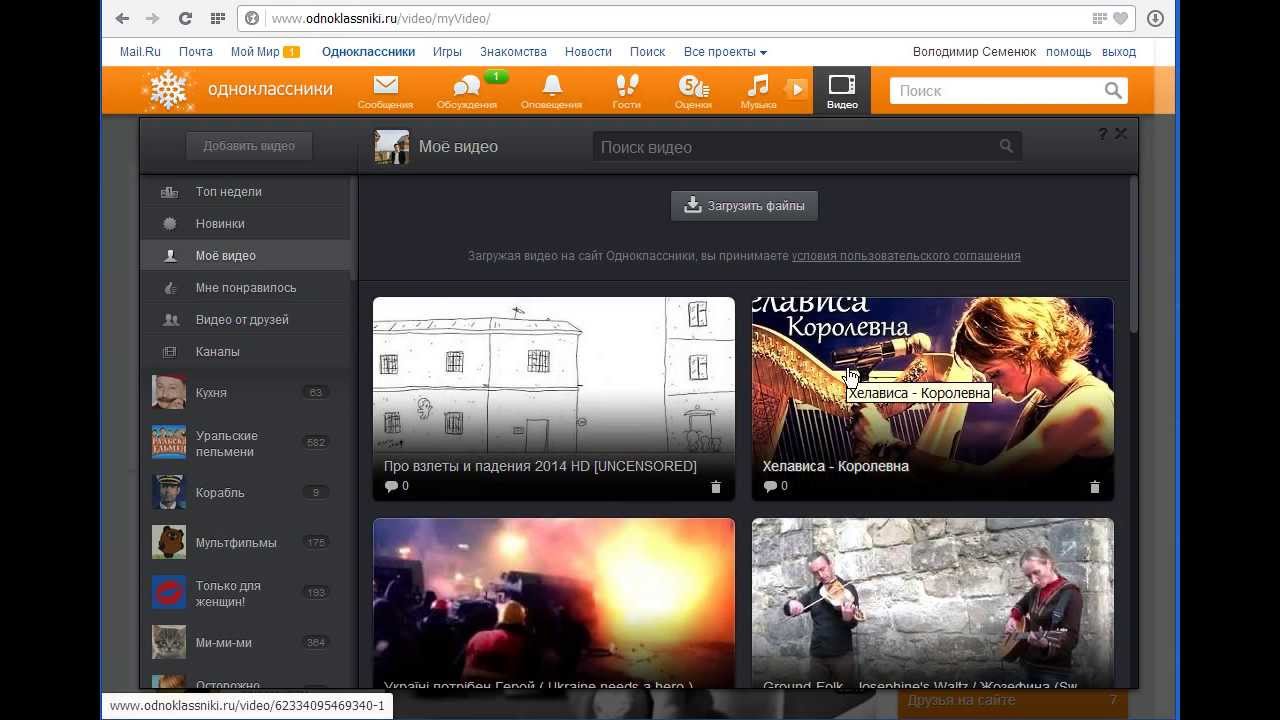Select Моё видео in sidebar

[245, 256]
